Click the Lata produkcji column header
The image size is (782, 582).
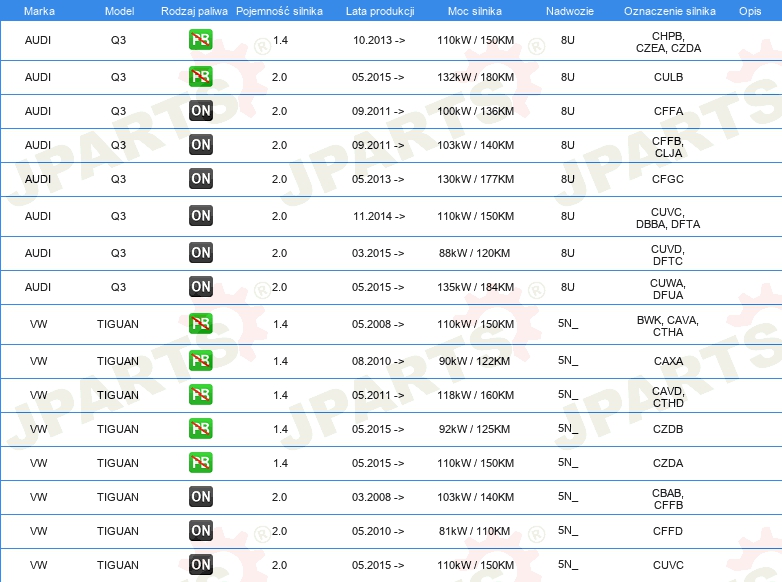[x=380, y=11]
